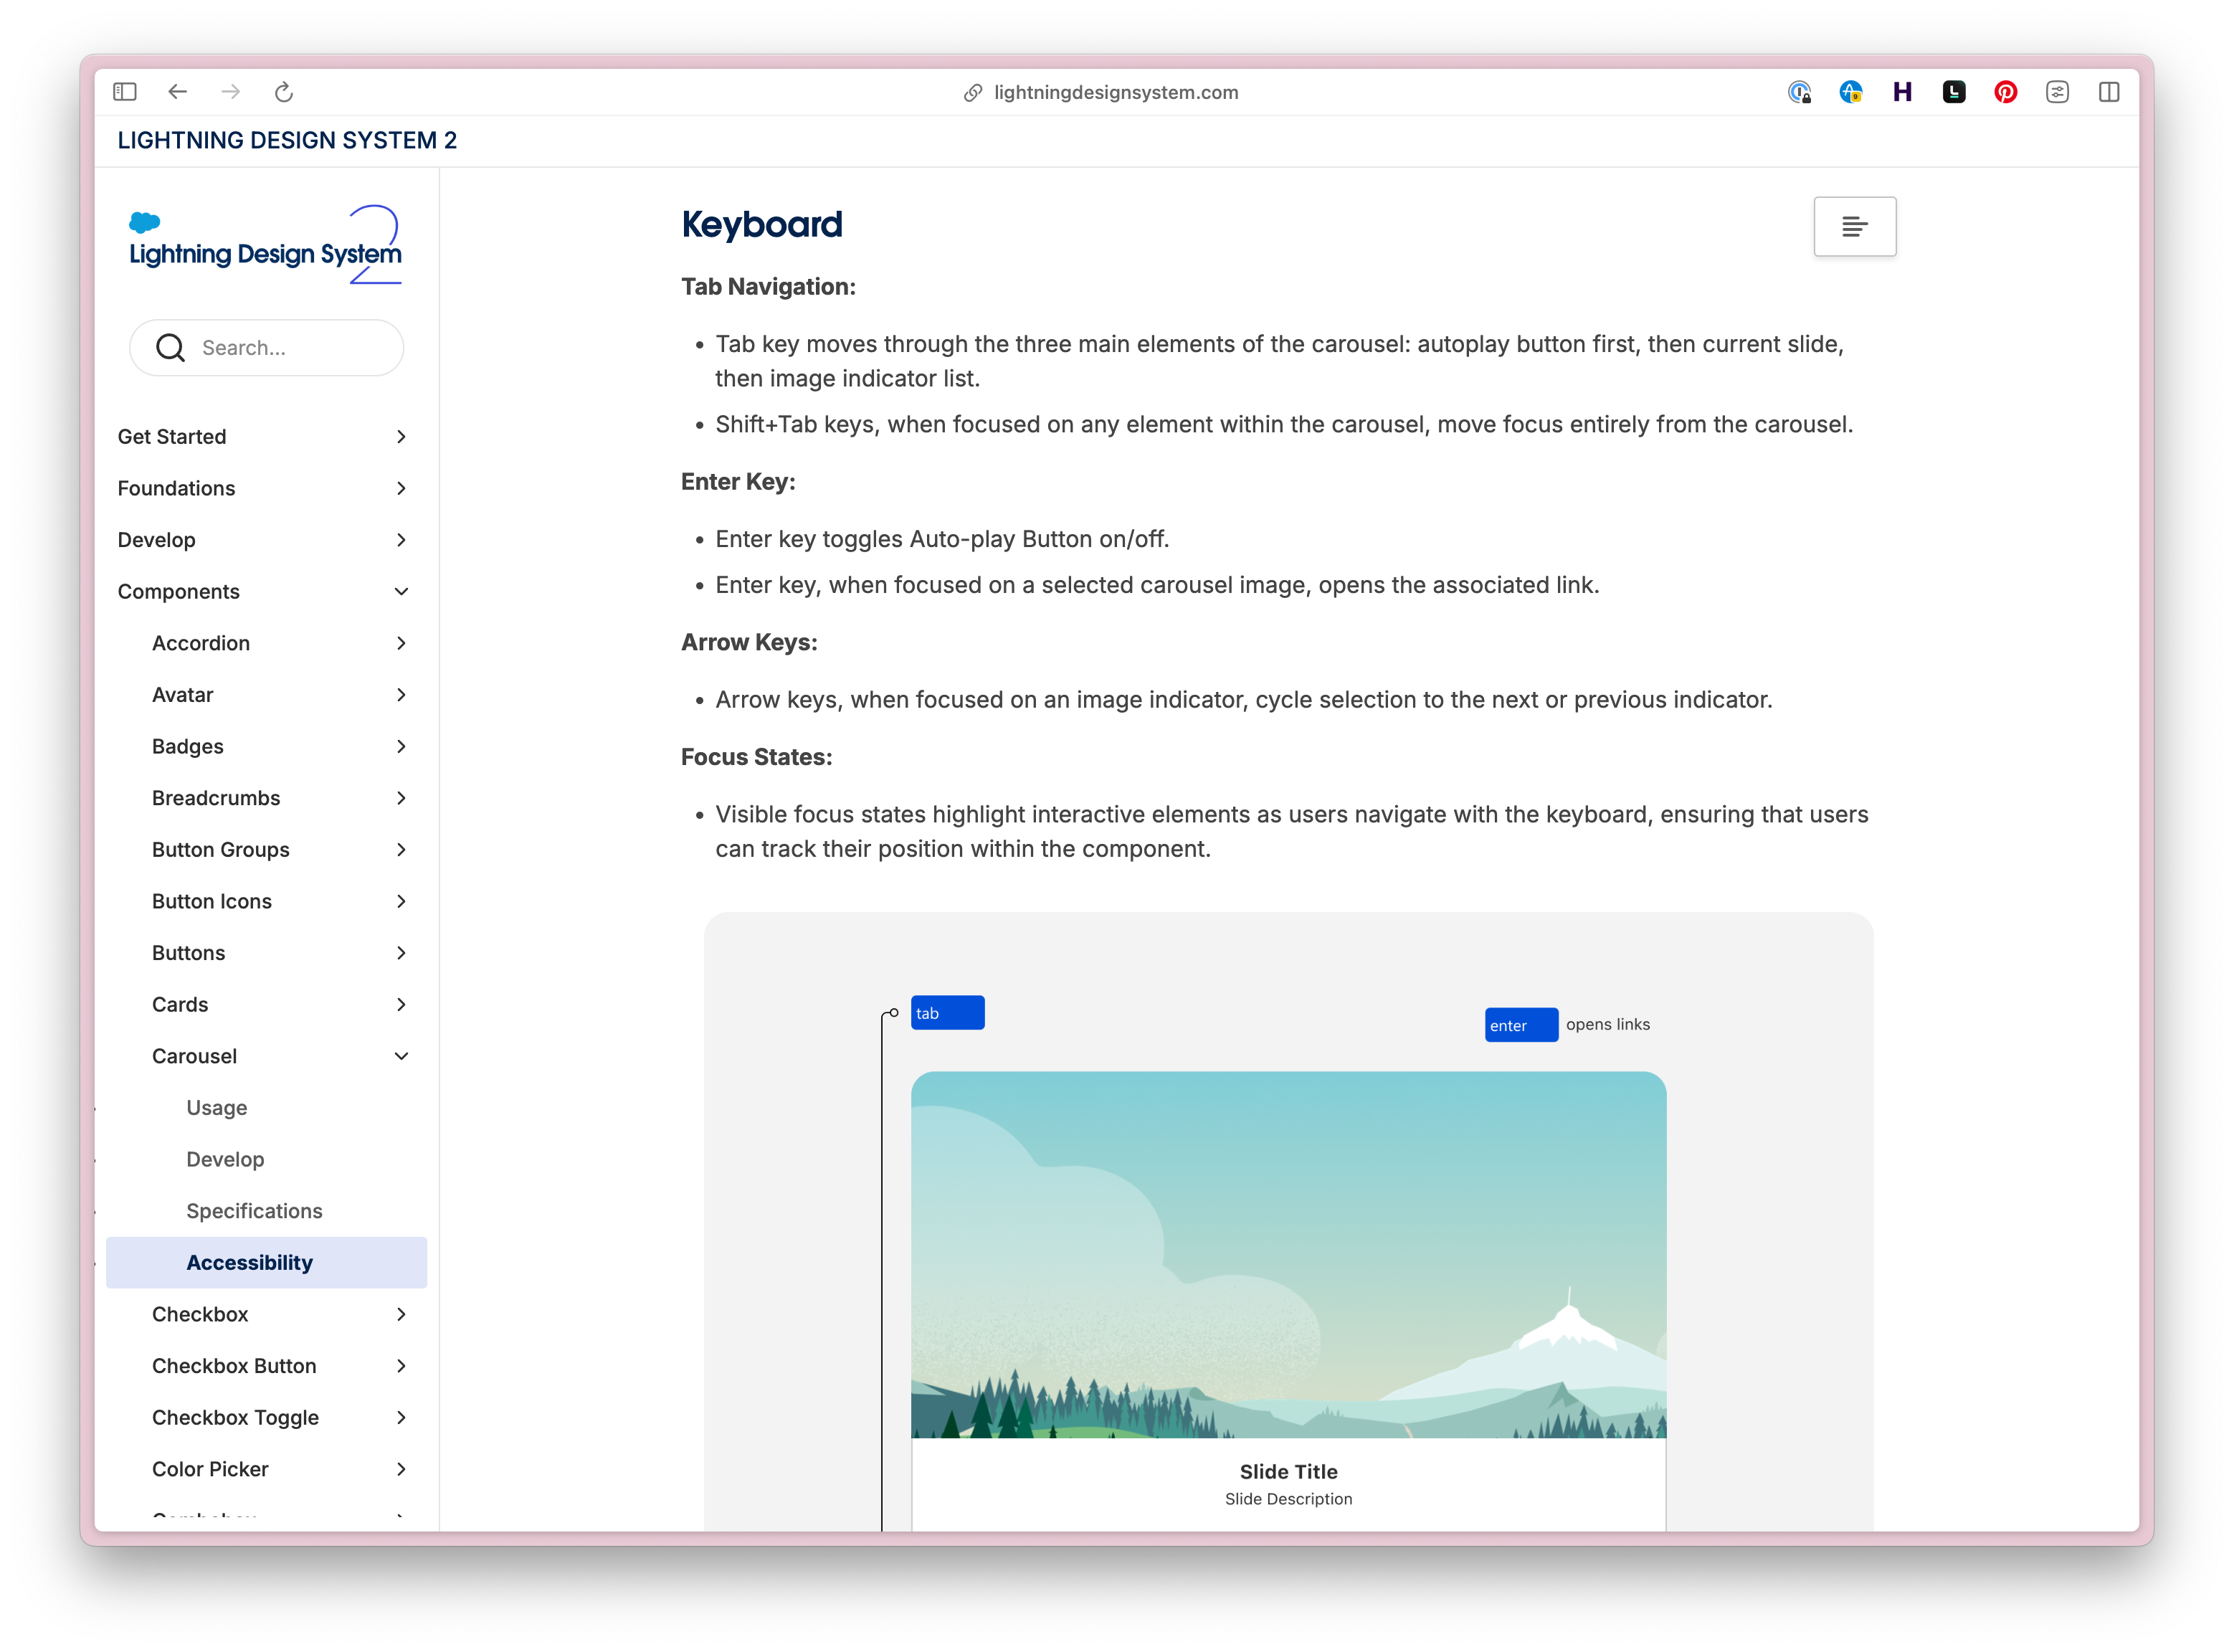This screenshot has width=2234, height=1652.
Task: Open the black L extension icon
Action: pyautogui.click(x=1954, y=92)
